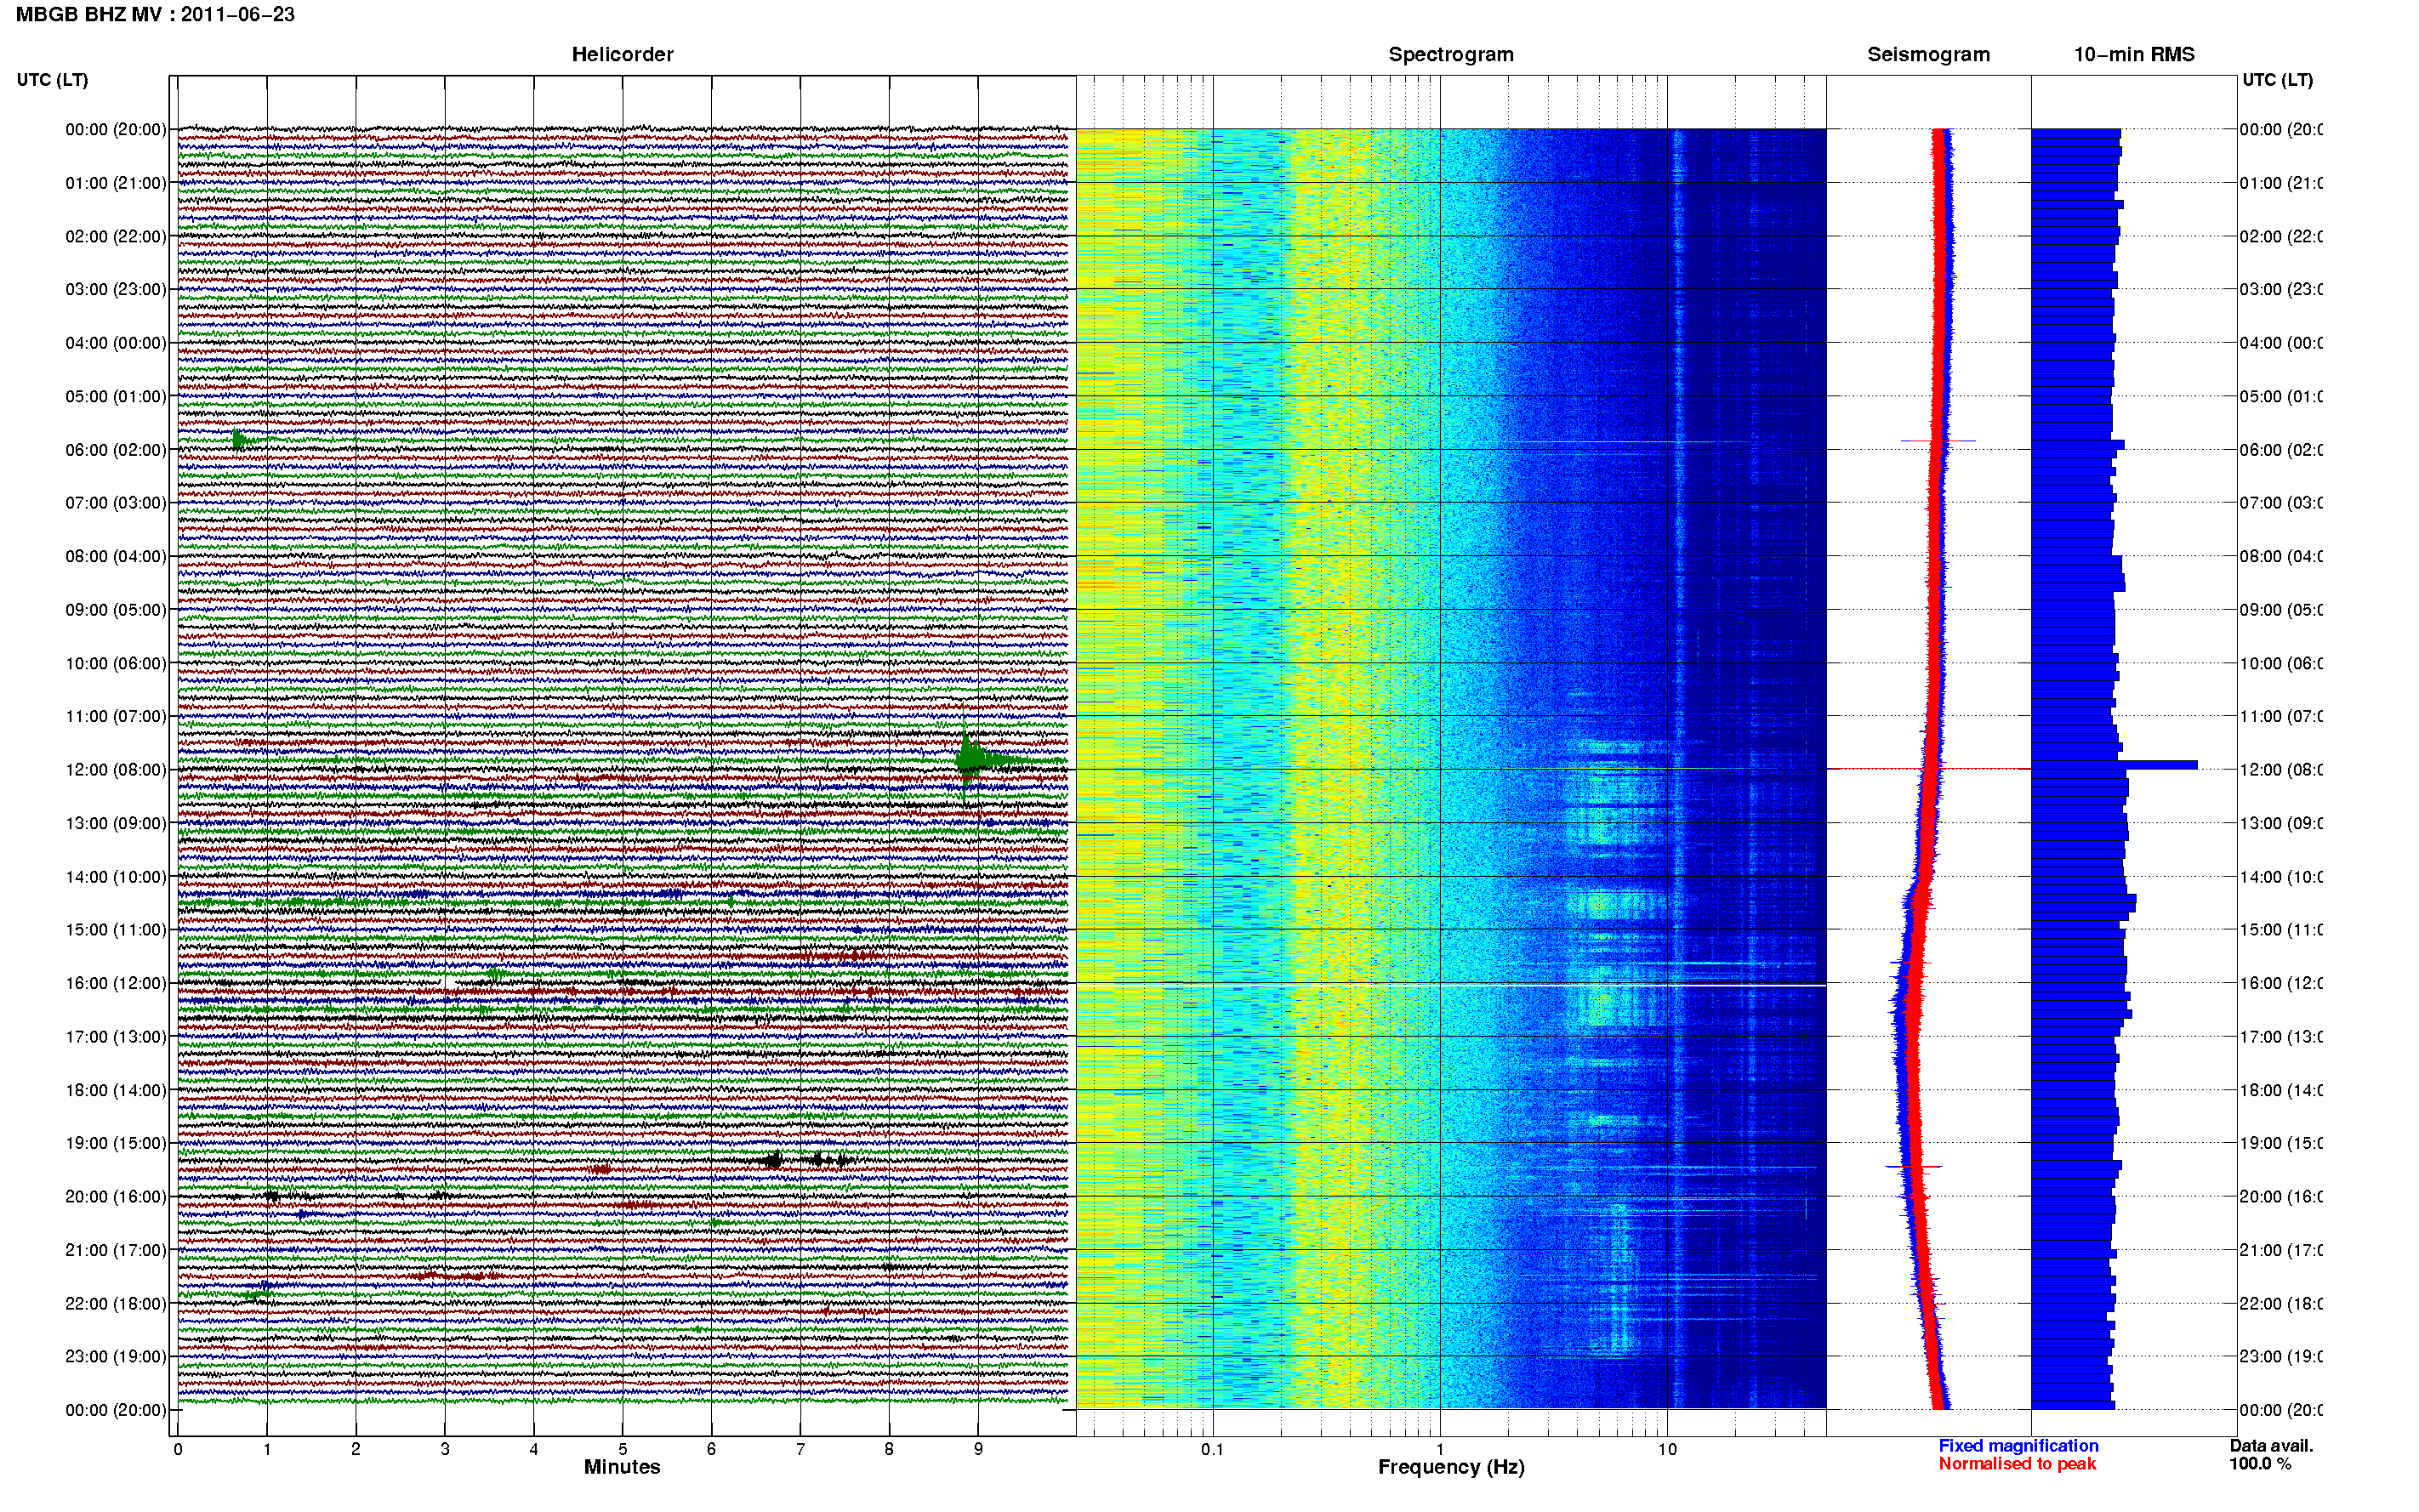Click the Minutes axis title under Helicorder
Image resolution: width=2419 pixels, height=1512 pixels.
(622, 1467)
